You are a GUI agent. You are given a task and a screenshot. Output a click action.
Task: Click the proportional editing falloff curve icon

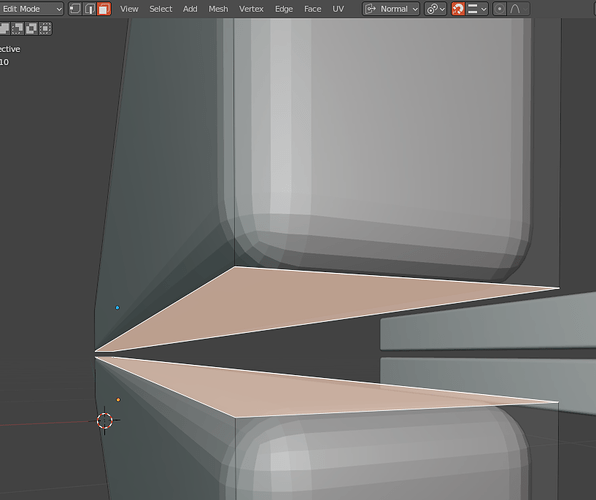pyautogui.click(x=519, y=9)
